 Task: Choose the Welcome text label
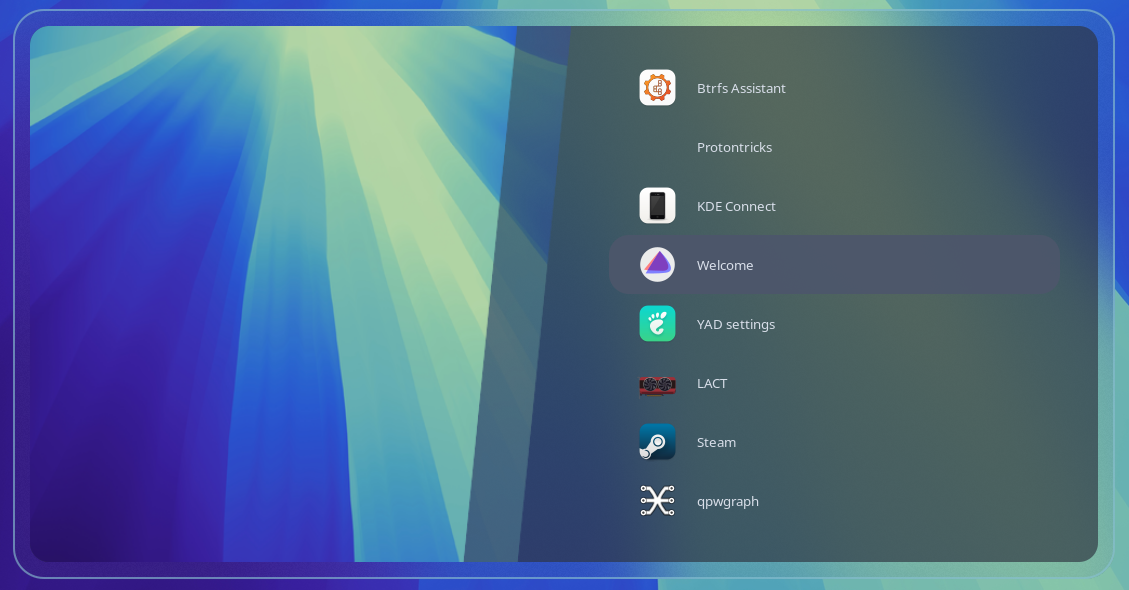click(725, 265)
